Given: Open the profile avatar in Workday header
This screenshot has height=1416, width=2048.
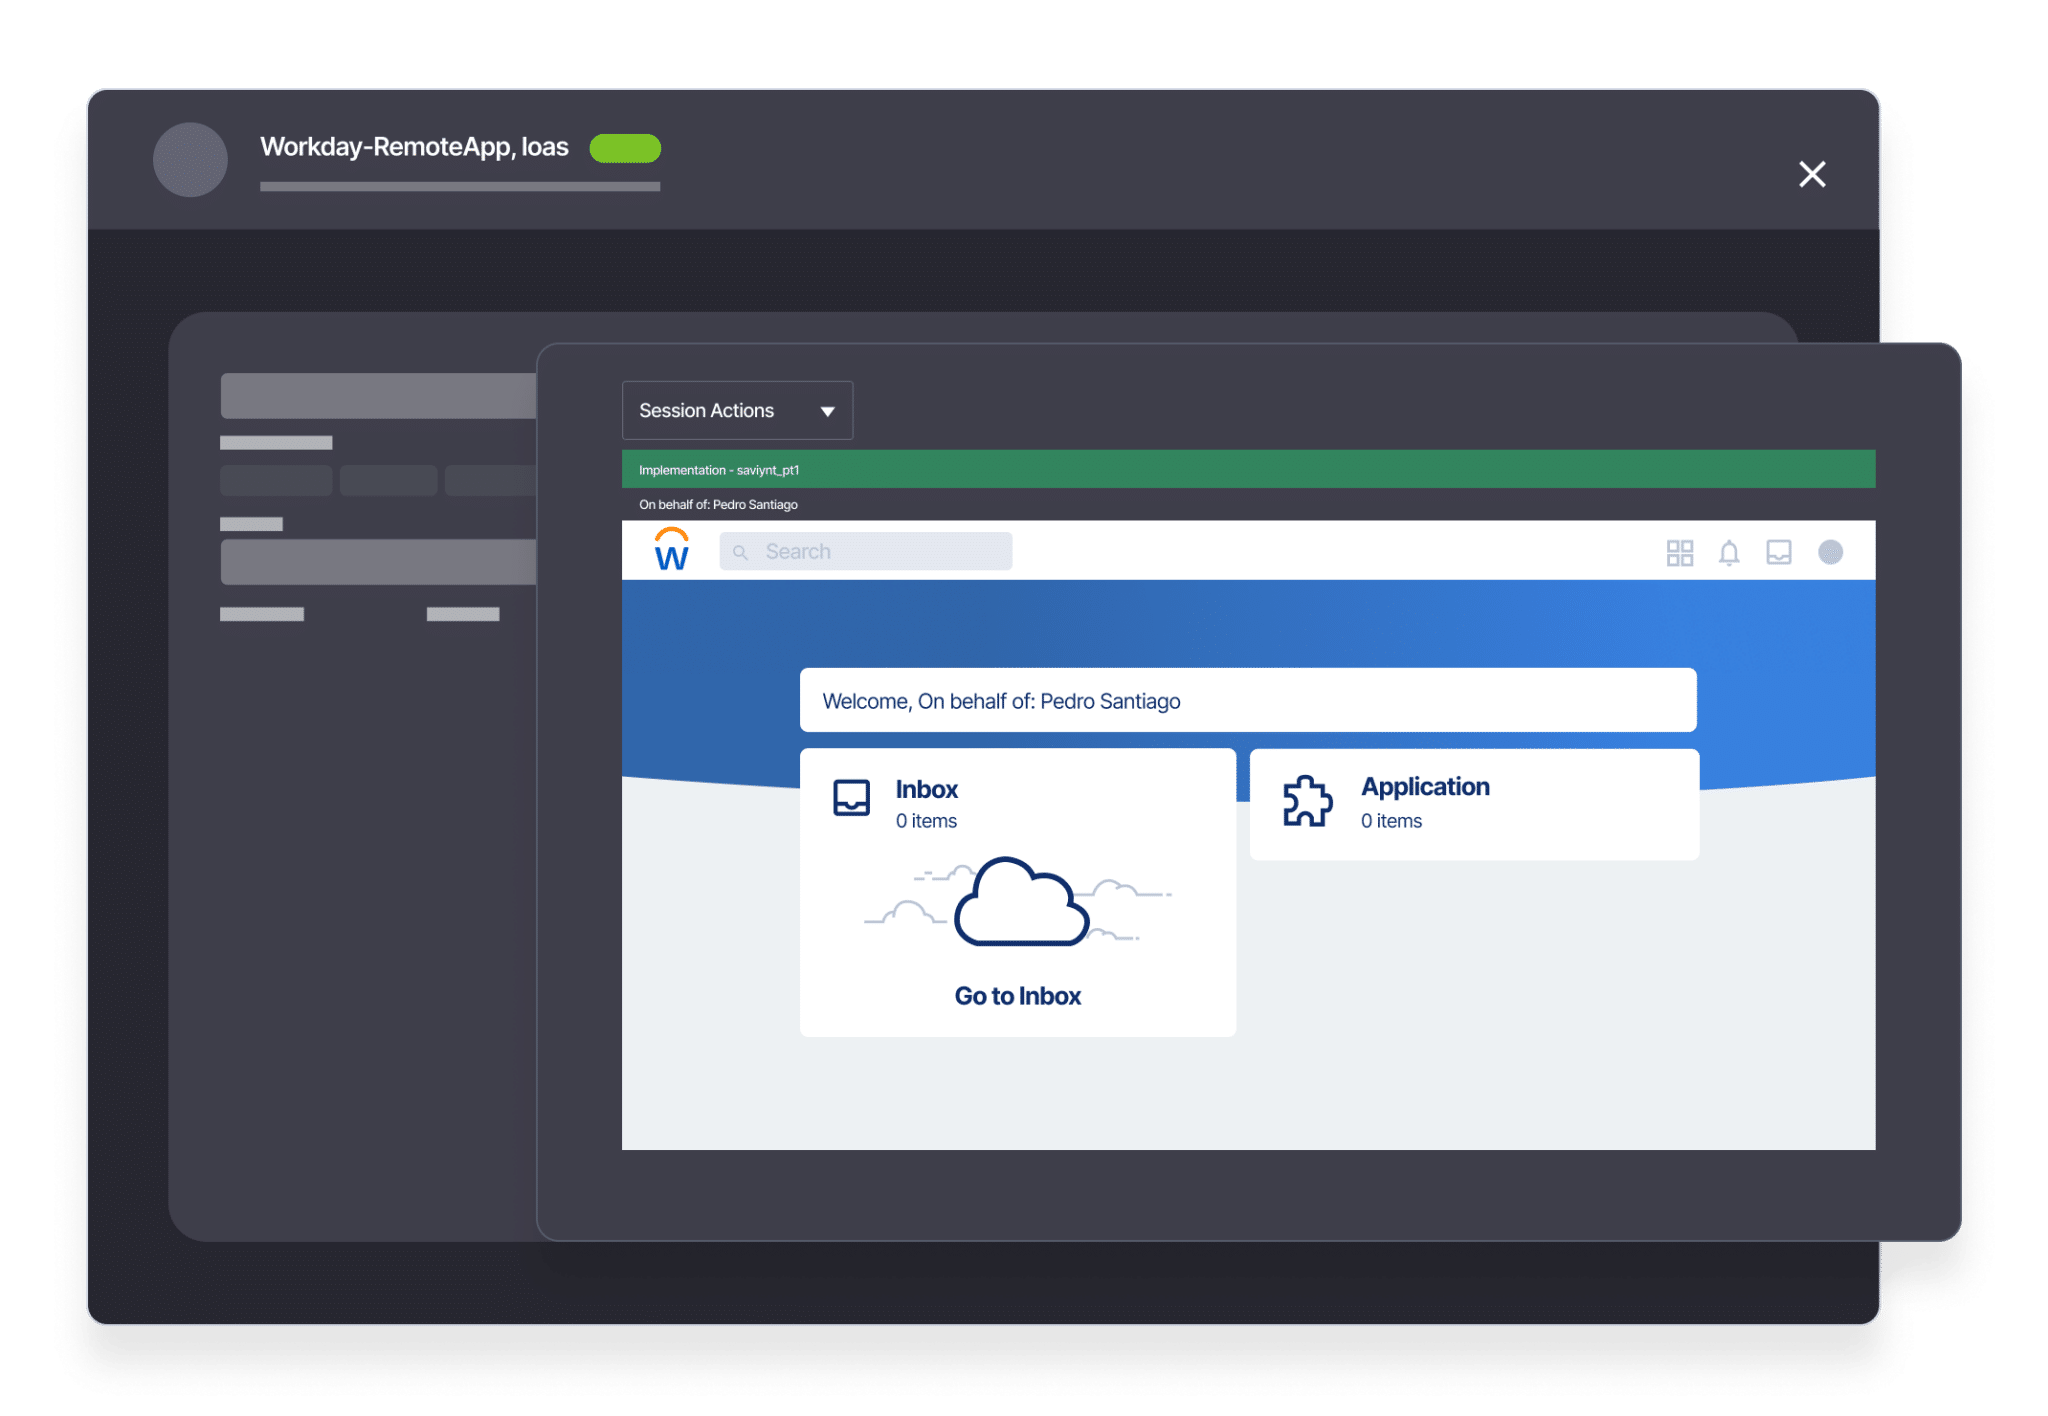Looking at the screenshot, I should click(x=1830, y=552).
